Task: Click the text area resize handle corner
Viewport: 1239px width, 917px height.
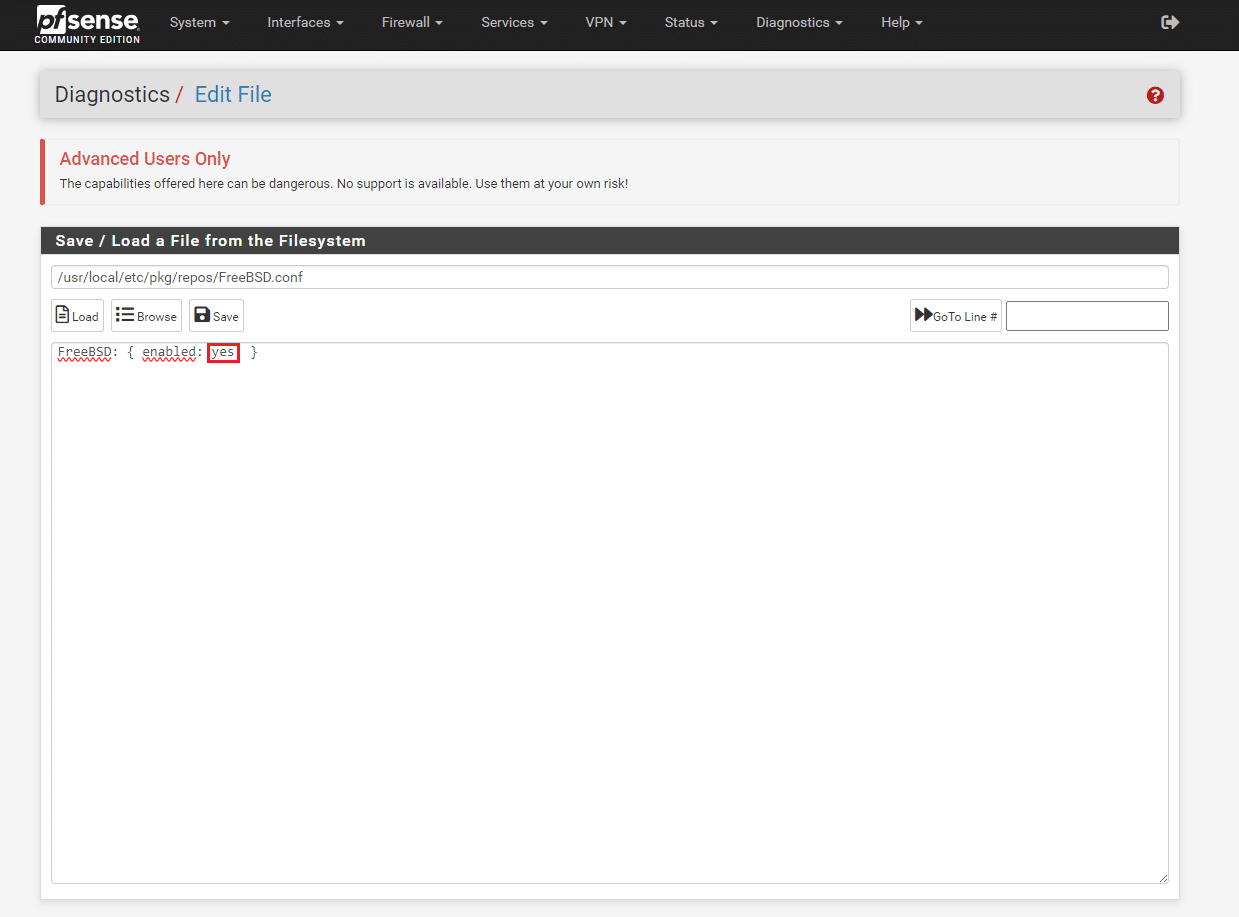Action: click(x=1162, y=877)
